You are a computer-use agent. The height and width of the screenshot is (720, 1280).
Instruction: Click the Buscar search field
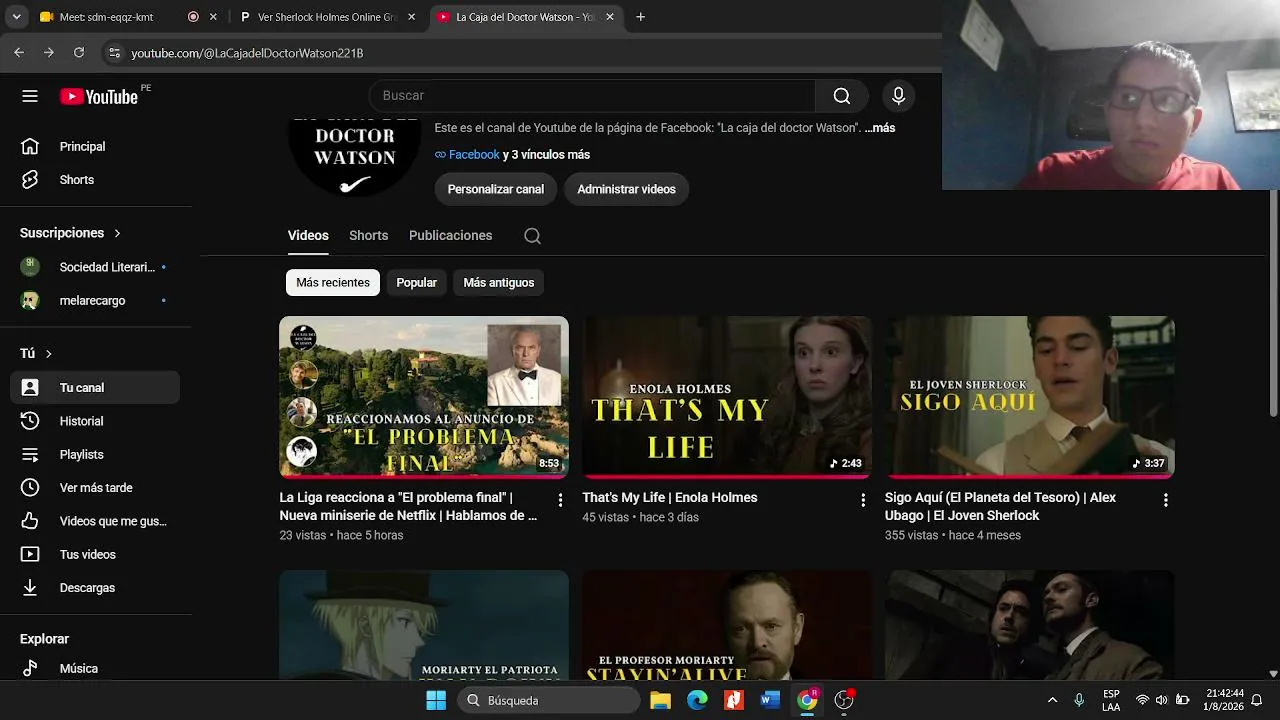[x=592, y=96]
